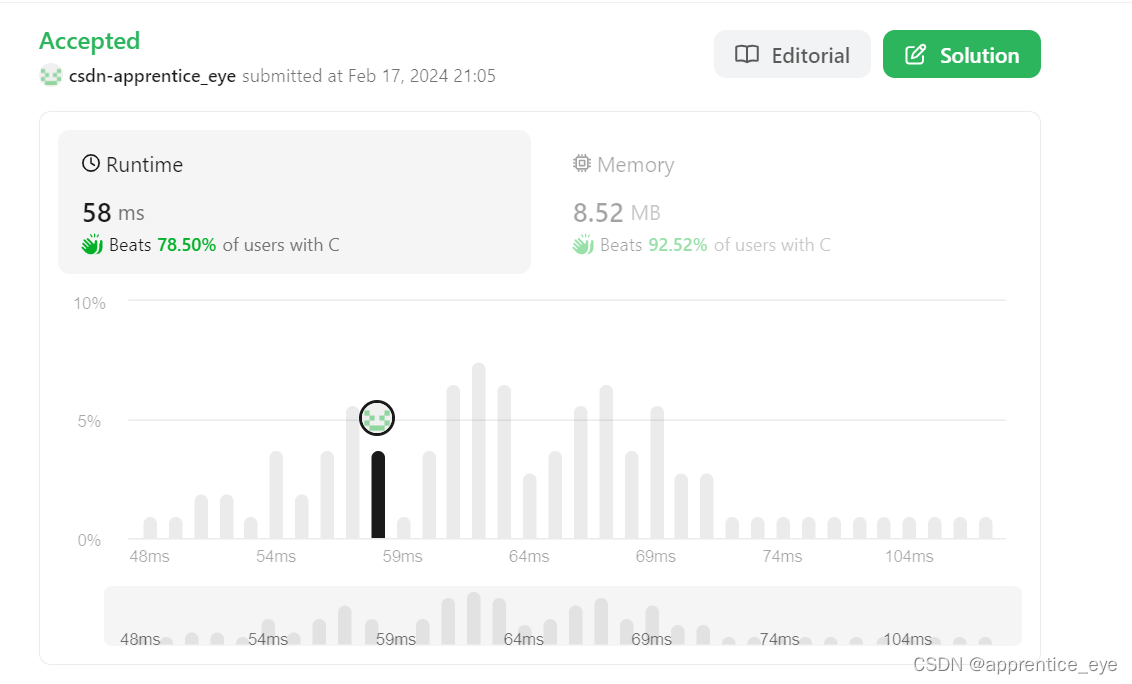
Task: Open the Editorial button
Action: pos(792,54)
